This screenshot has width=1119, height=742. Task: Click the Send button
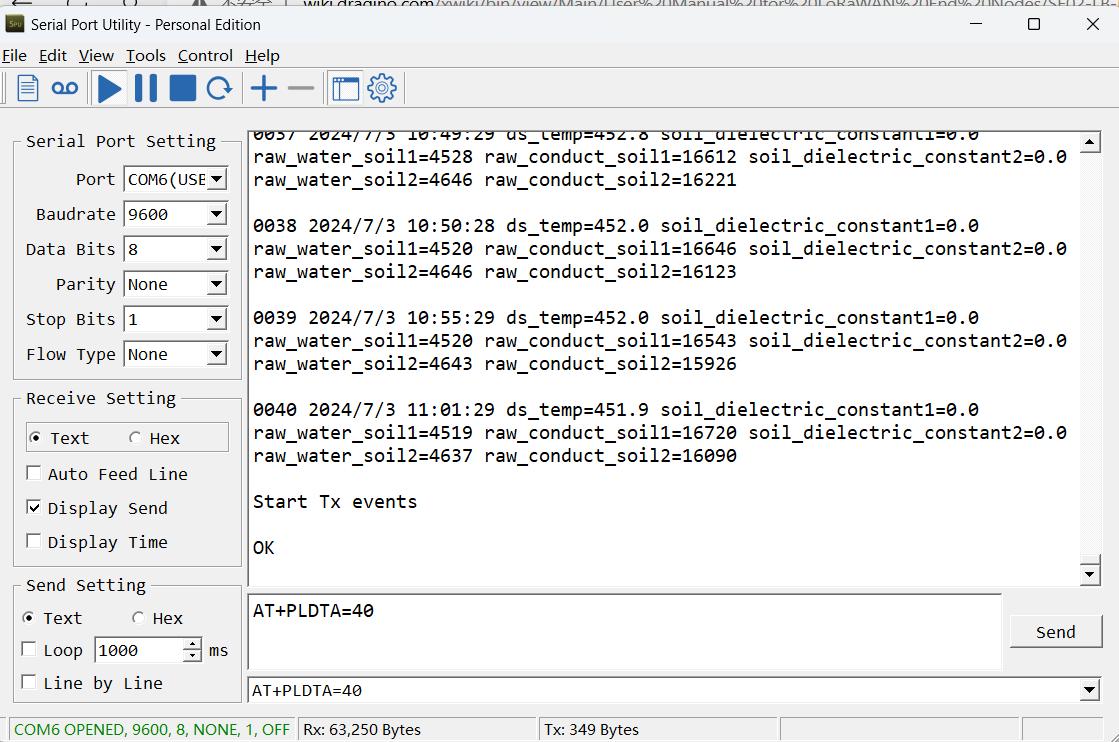pyautogui.click(x=1055, y=632)
